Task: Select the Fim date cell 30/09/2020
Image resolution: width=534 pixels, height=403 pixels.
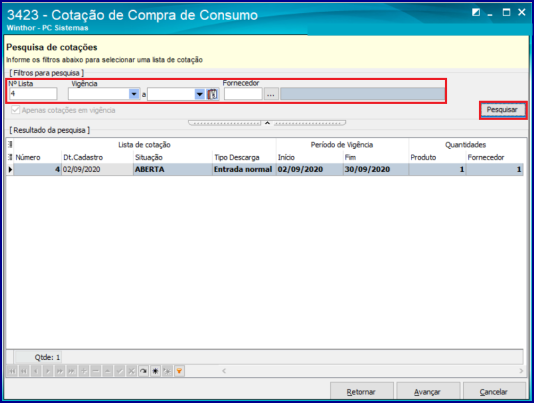Action: pos(376,169)
